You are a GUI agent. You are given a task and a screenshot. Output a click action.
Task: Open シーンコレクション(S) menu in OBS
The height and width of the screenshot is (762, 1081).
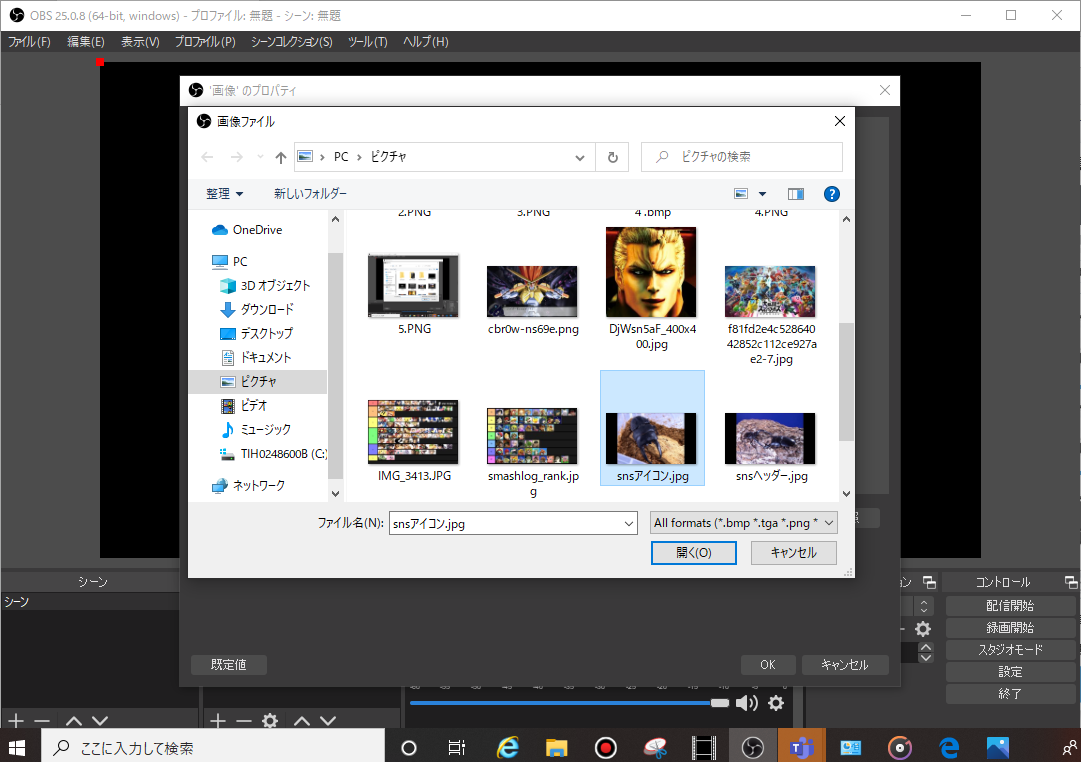tap(292, 42)
